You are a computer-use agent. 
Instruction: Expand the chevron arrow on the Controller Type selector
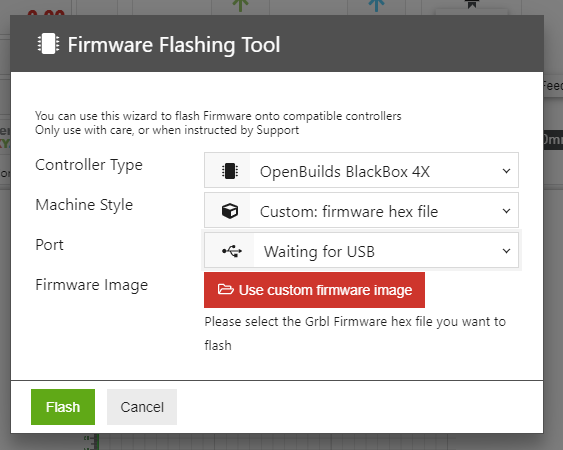pos(506,171)
